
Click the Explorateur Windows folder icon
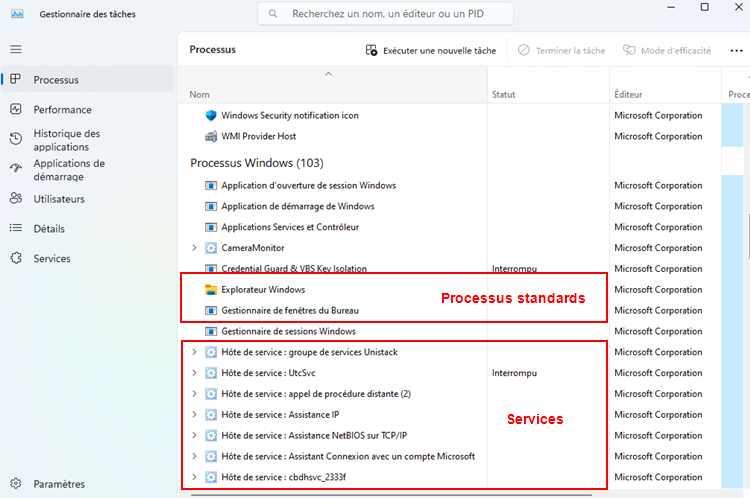pos(211,289)
